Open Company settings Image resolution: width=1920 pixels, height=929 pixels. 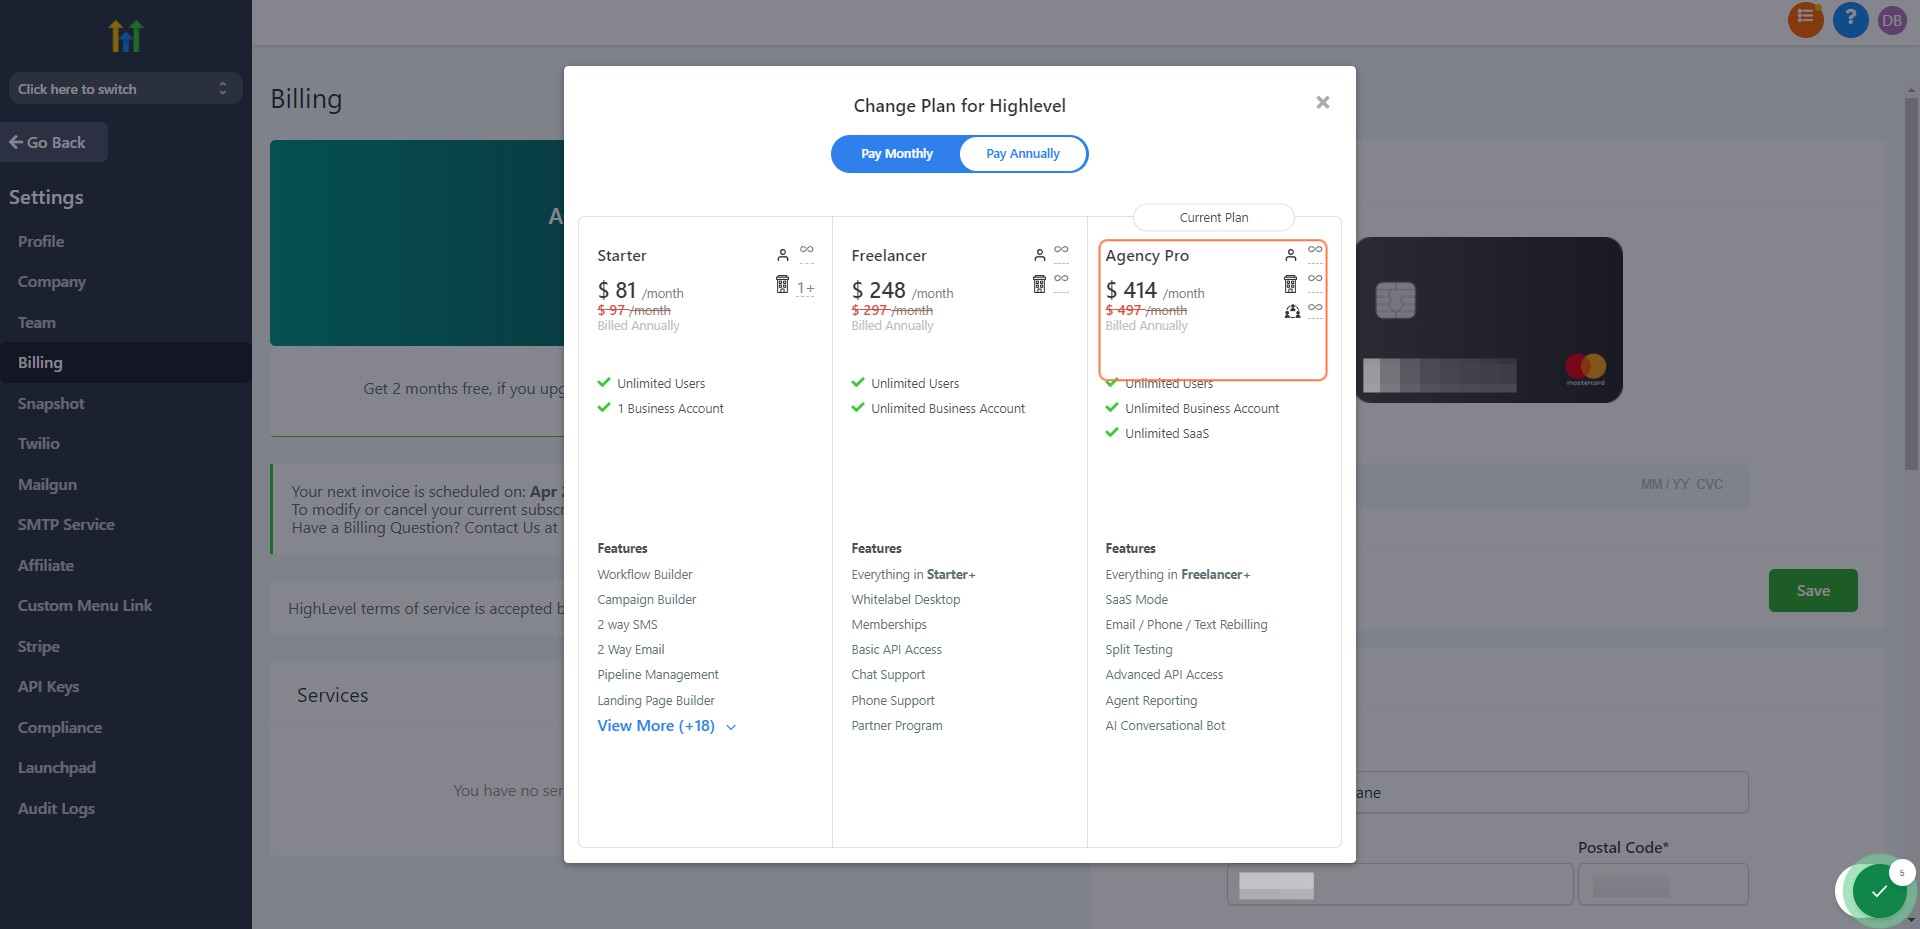(x=51, y=282)
